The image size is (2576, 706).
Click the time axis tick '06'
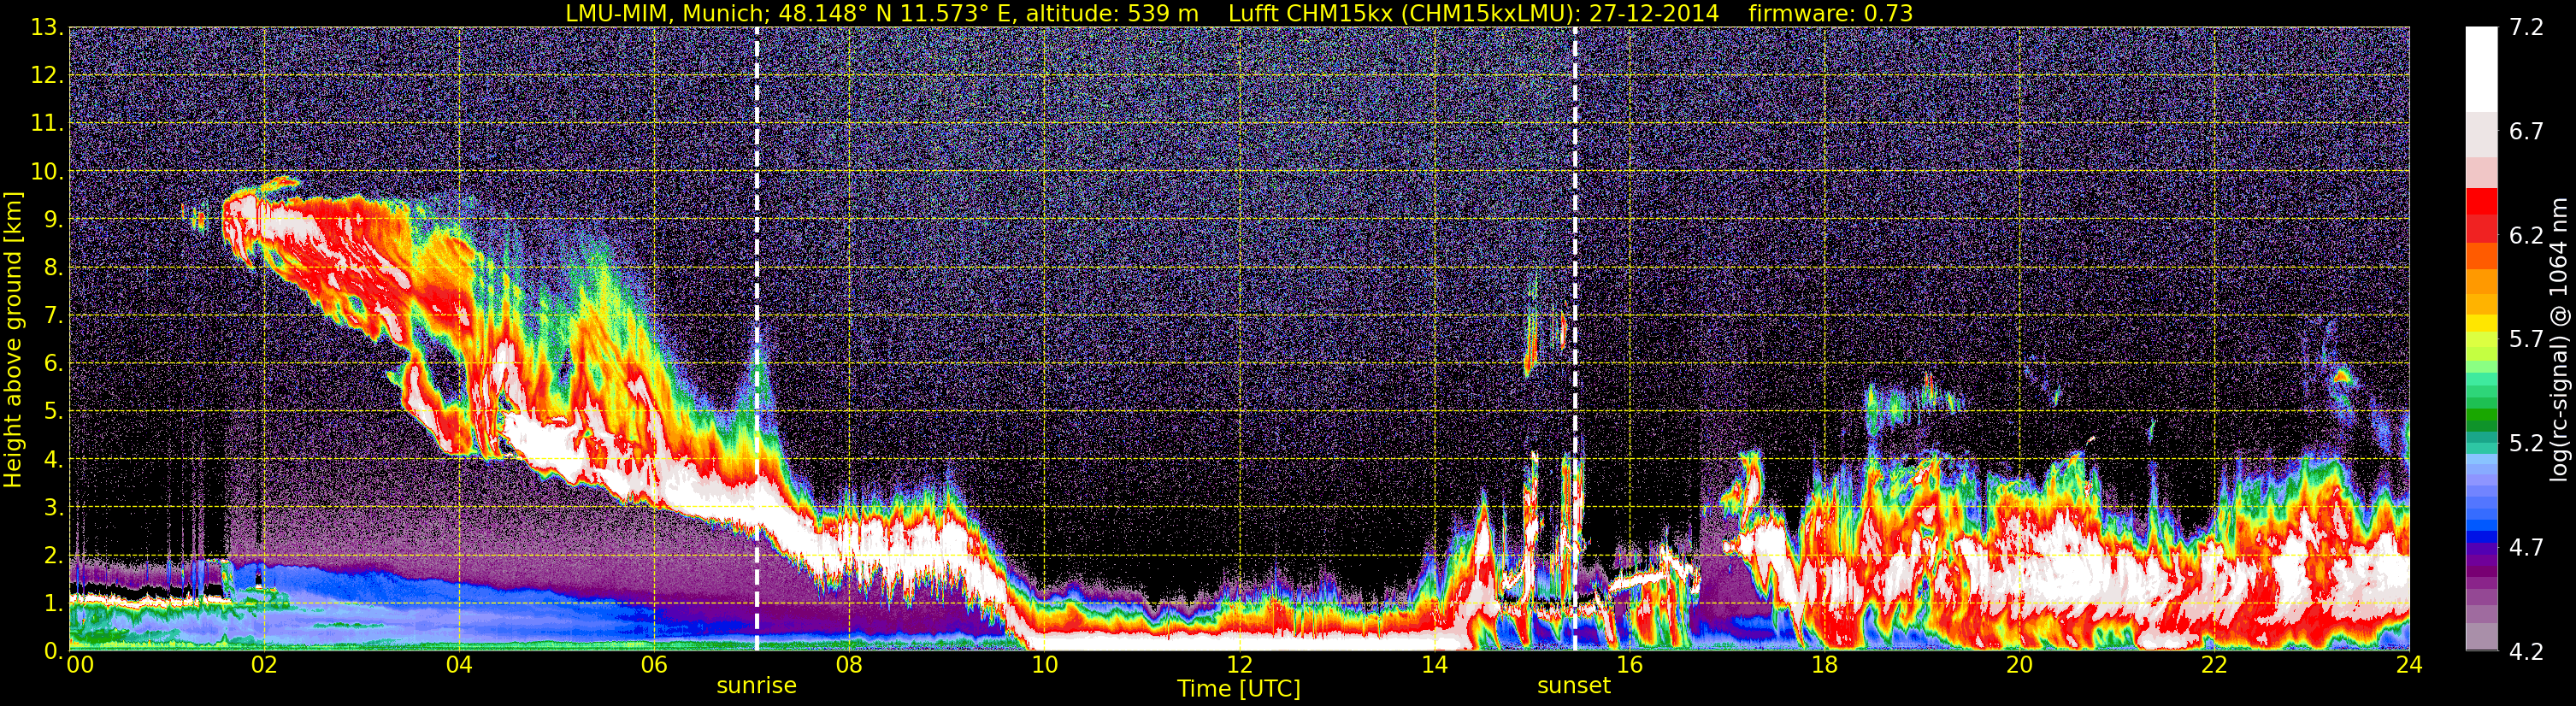pos(654,665)
